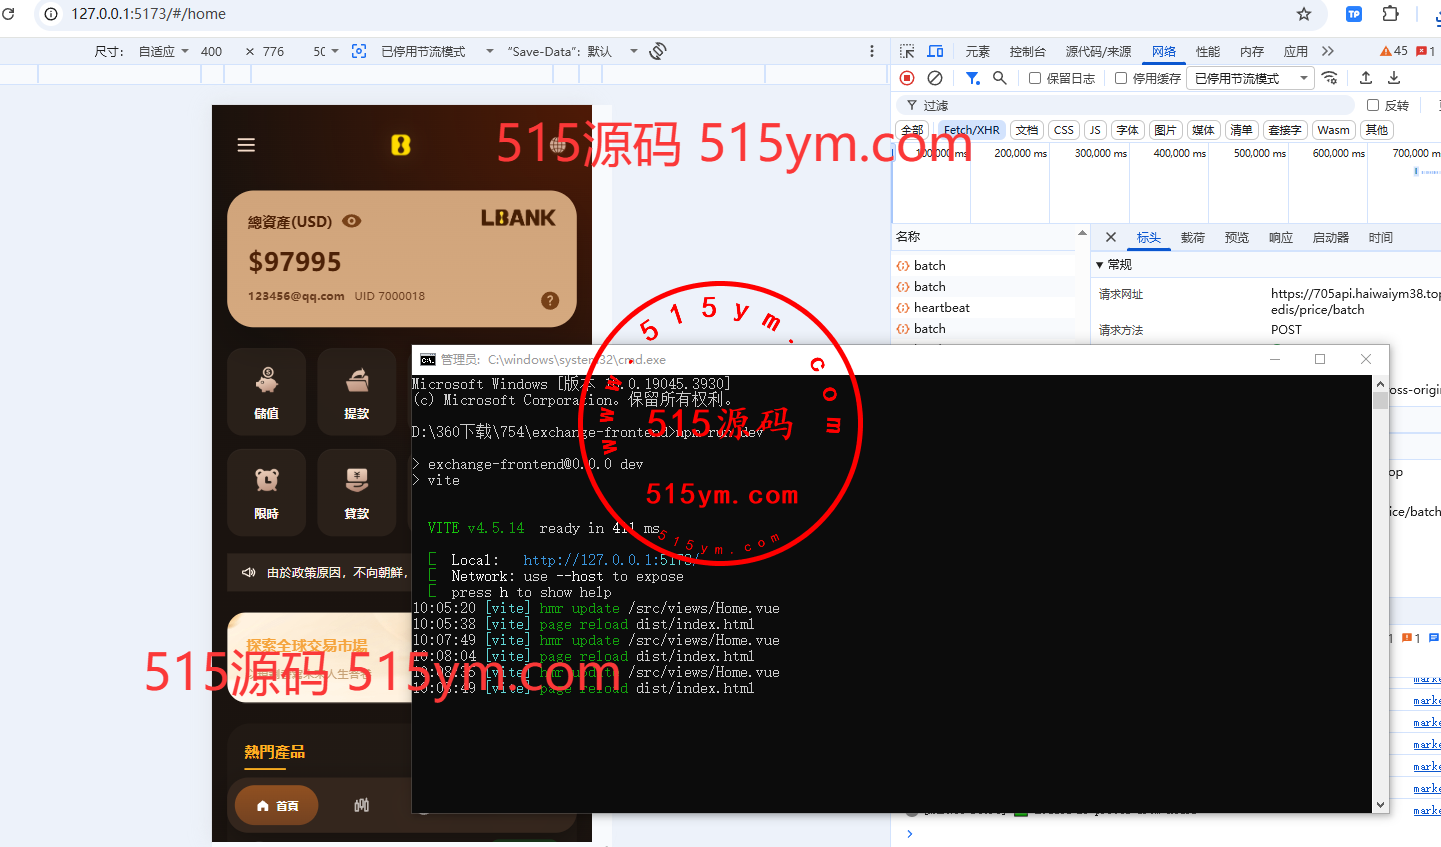Edit the viewport height field showing 776
The height and width of the screenshot is (847, 1441).
[273, 51]
